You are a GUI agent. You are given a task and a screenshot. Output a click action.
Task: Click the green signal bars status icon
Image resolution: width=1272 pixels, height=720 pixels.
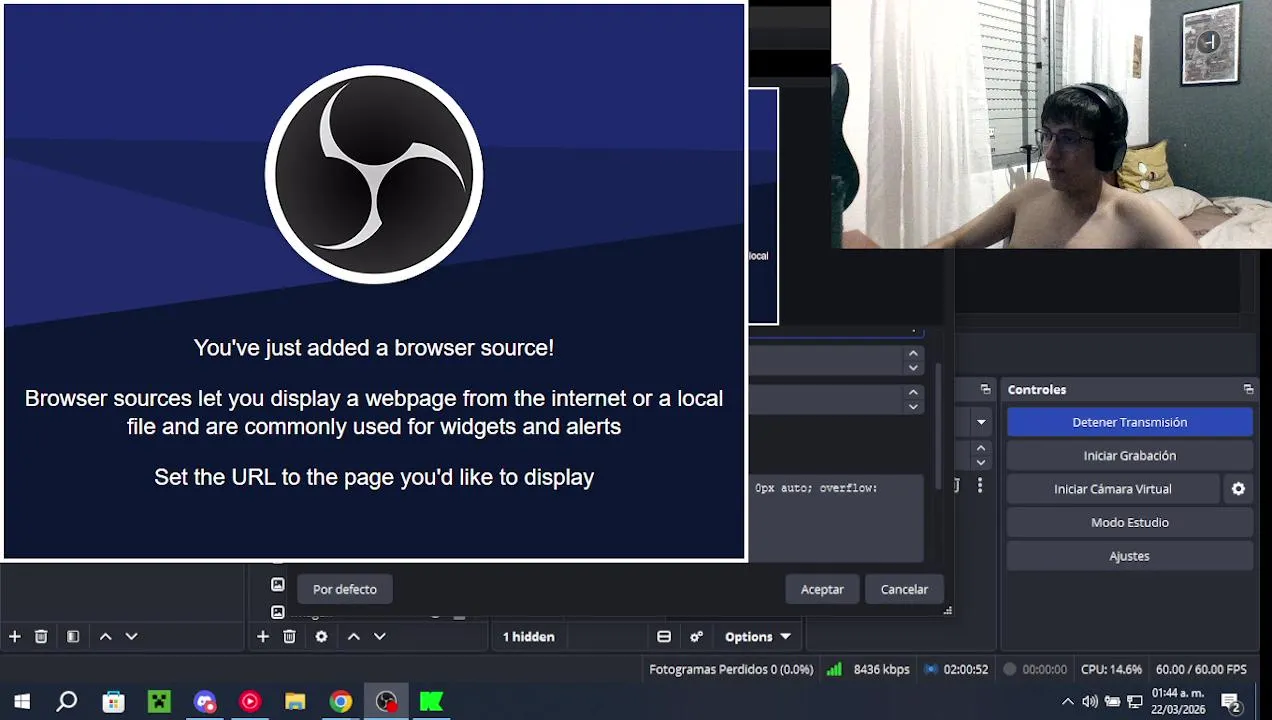pyautogui.click(x=834, y=669)
